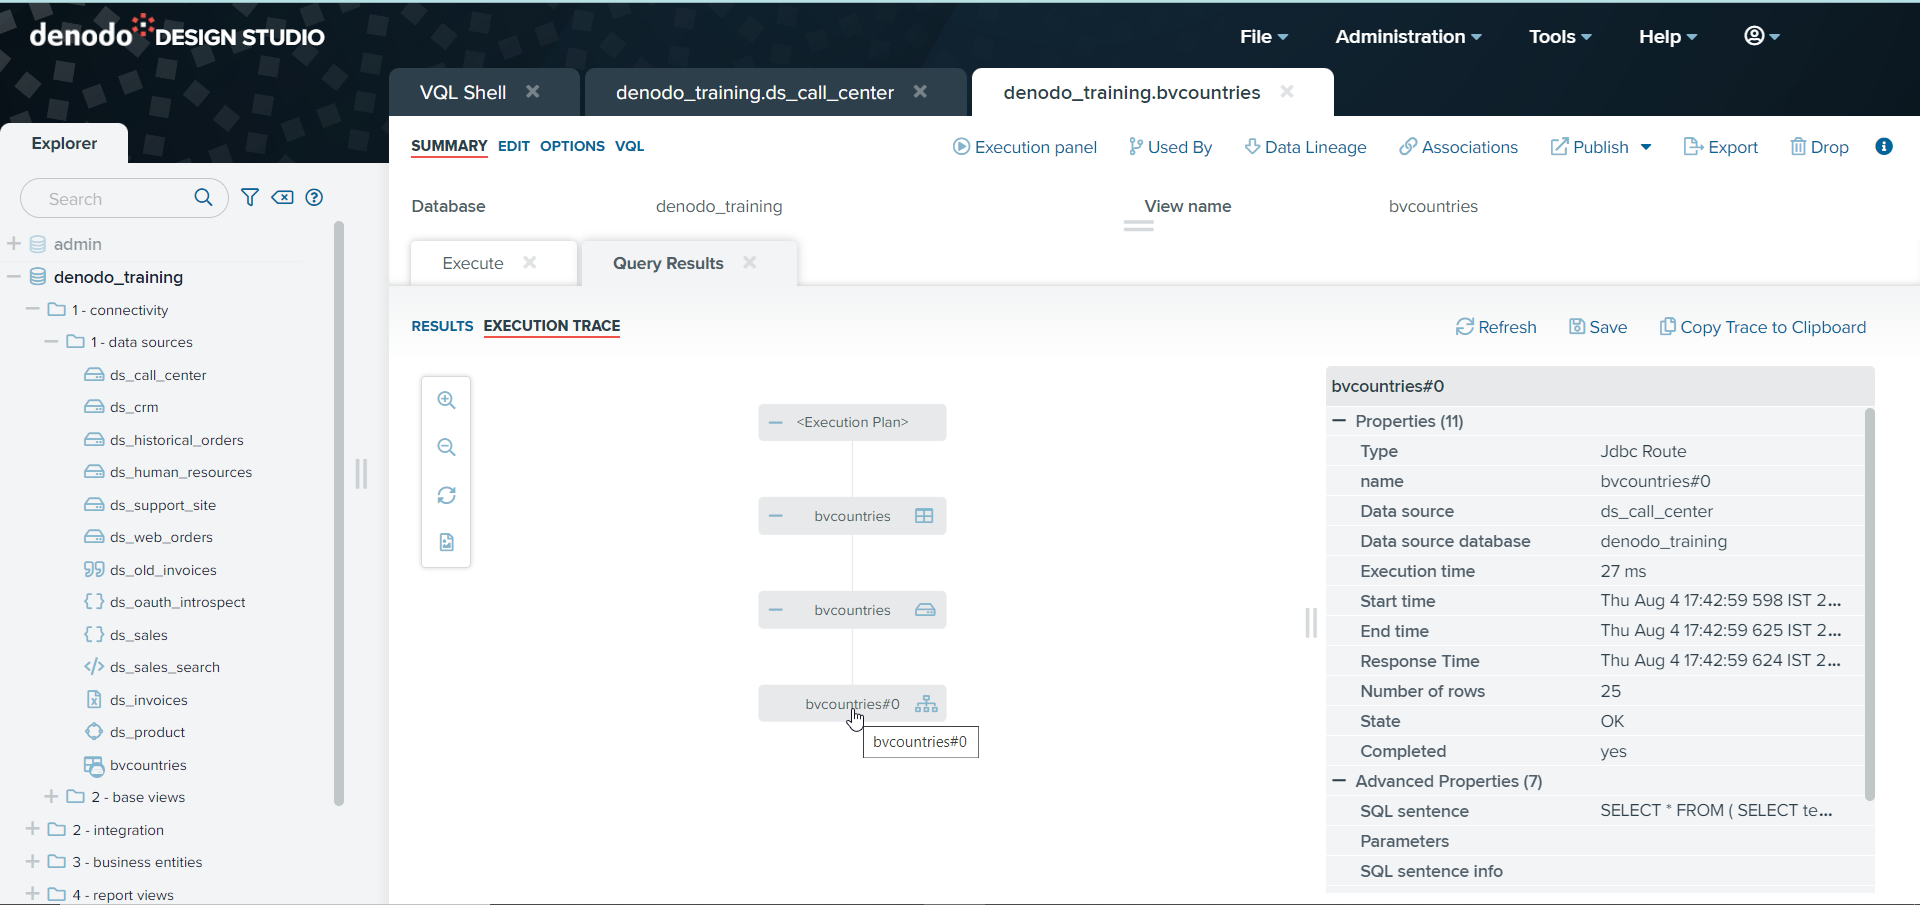Open the Publish dropdown arrow

tap(1646, 147)
